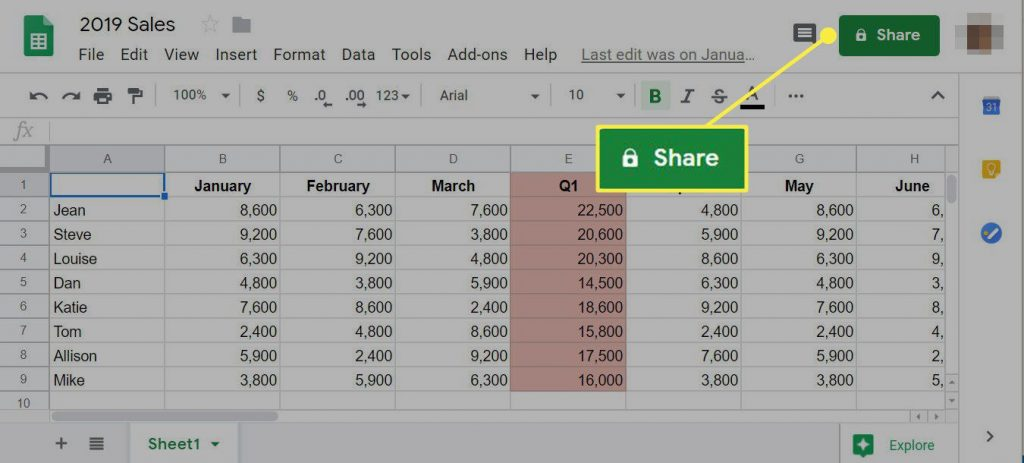
Task: Open Google Calendar side panel icon
Action: 990,107
